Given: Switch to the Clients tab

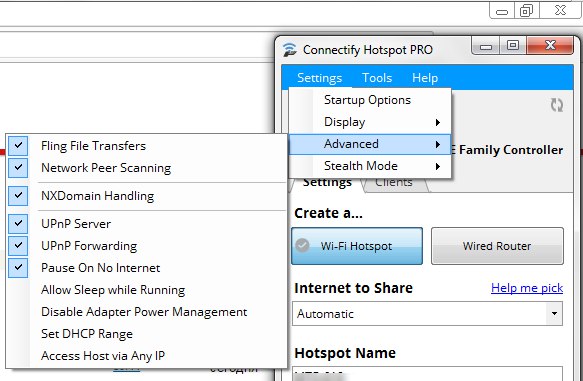Looking at the screenshot, I should tap(394, 183).
